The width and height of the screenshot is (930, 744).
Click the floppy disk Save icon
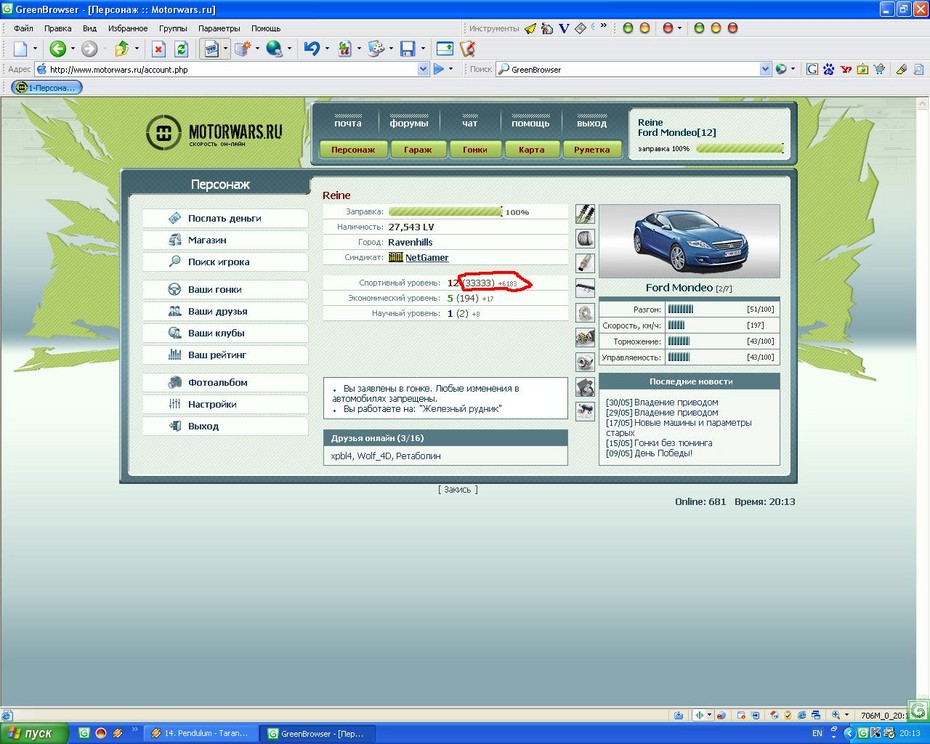click(407, 49)
